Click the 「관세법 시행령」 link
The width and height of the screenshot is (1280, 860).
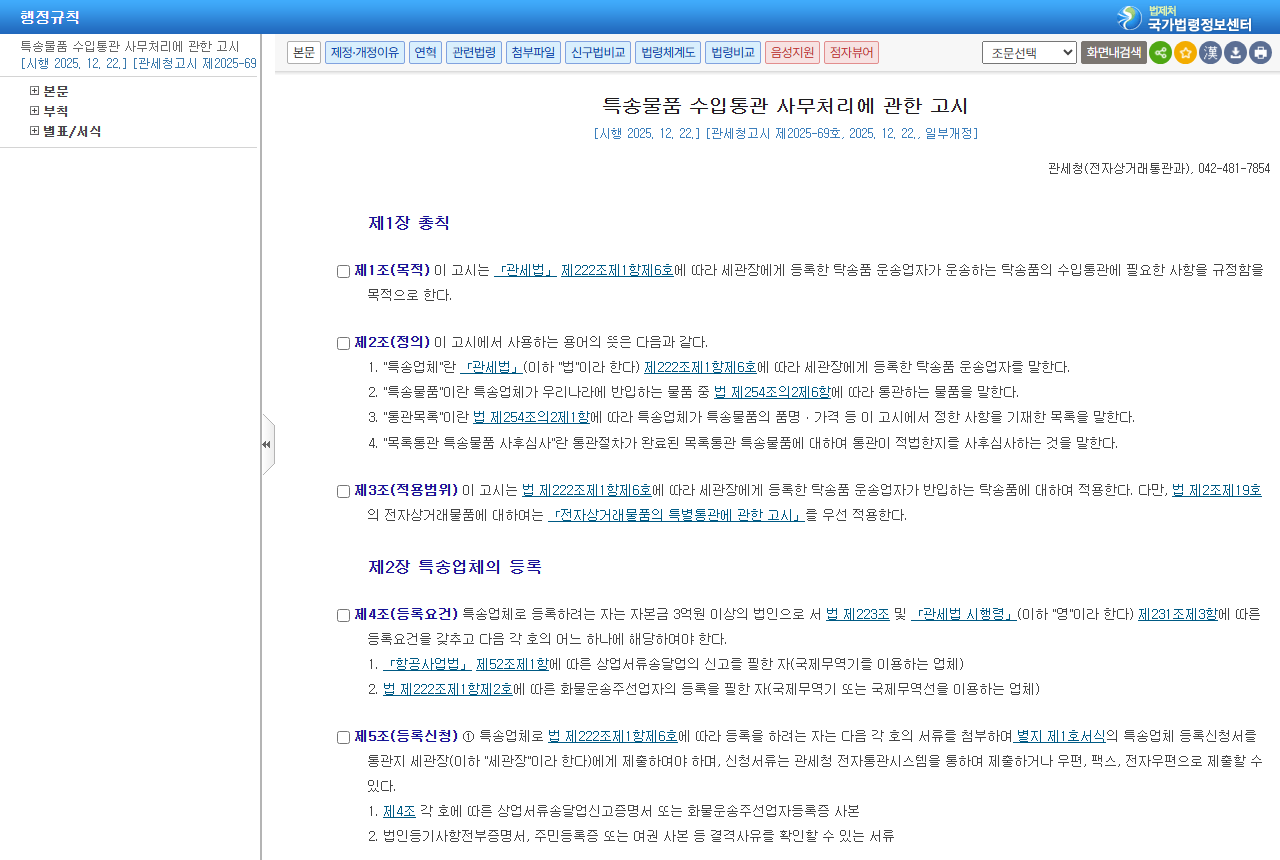964,614
